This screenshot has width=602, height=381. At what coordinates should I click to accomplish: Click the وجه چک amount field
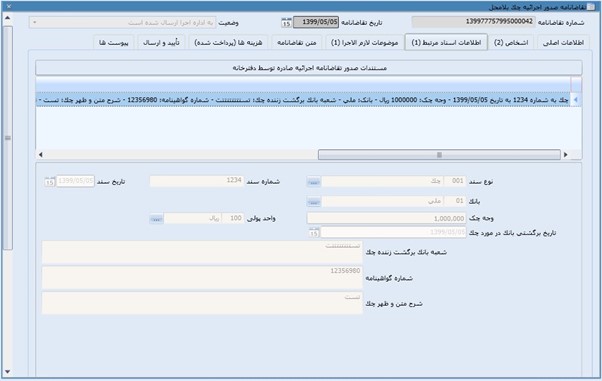(387, 218)
